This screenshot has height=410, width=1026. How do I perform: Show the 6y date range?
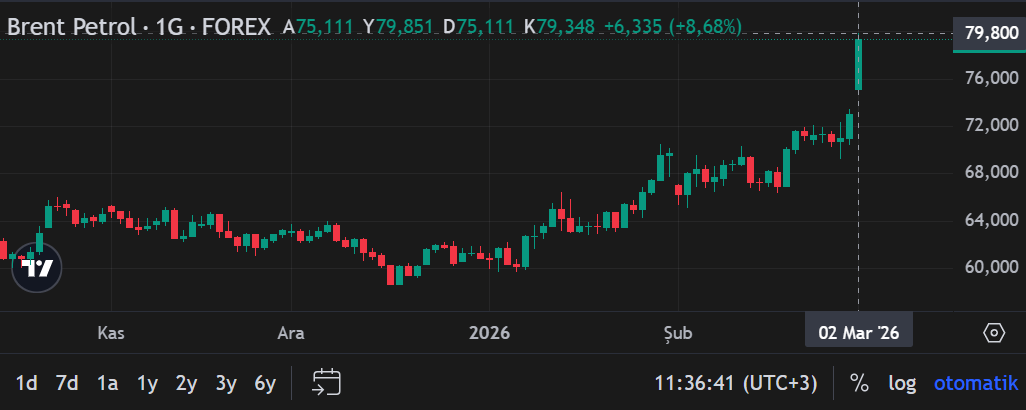pos(265,382)
